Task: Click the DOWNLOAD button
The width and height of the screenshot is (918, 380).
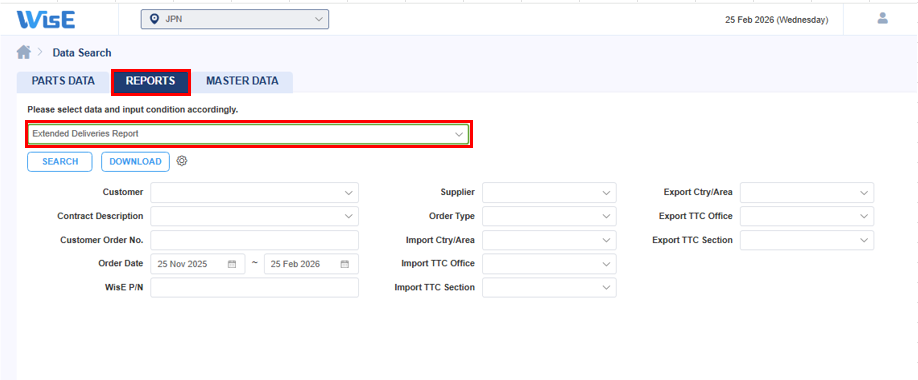Action: click(135, 162)
